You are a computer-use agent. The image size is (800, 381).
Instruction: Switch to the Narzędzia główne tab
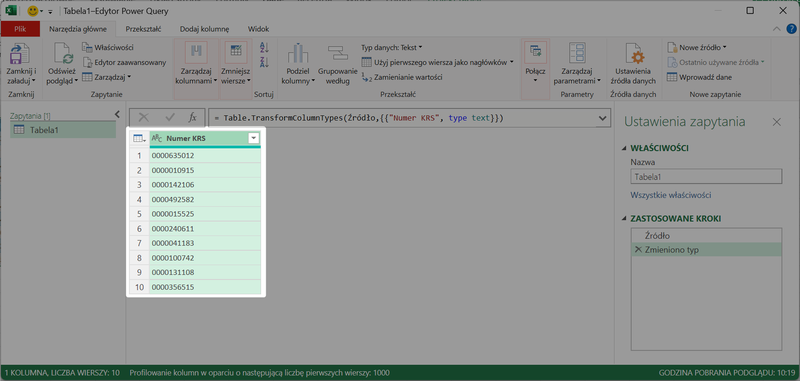(78, 29)
